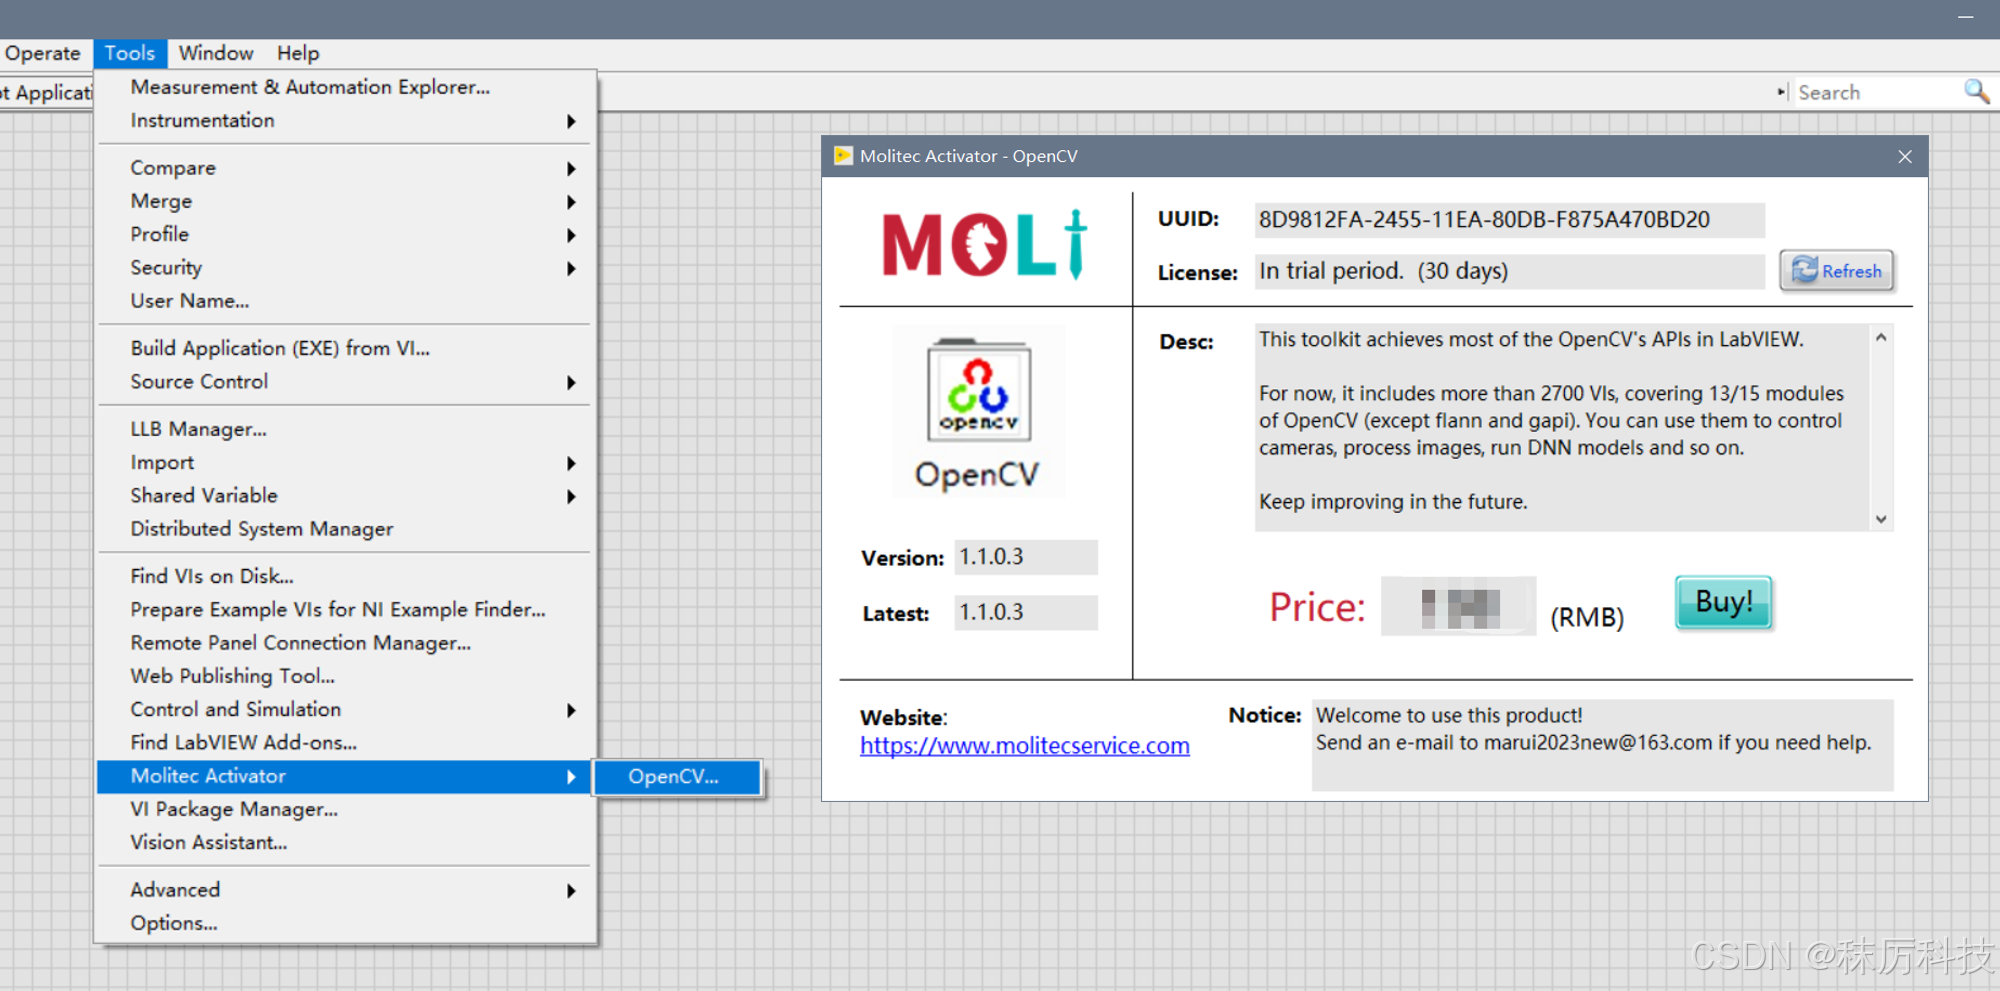This screenshot has height=991, width=2000.
Task: Click the search magnifier icon
Action: [1976, 92]
